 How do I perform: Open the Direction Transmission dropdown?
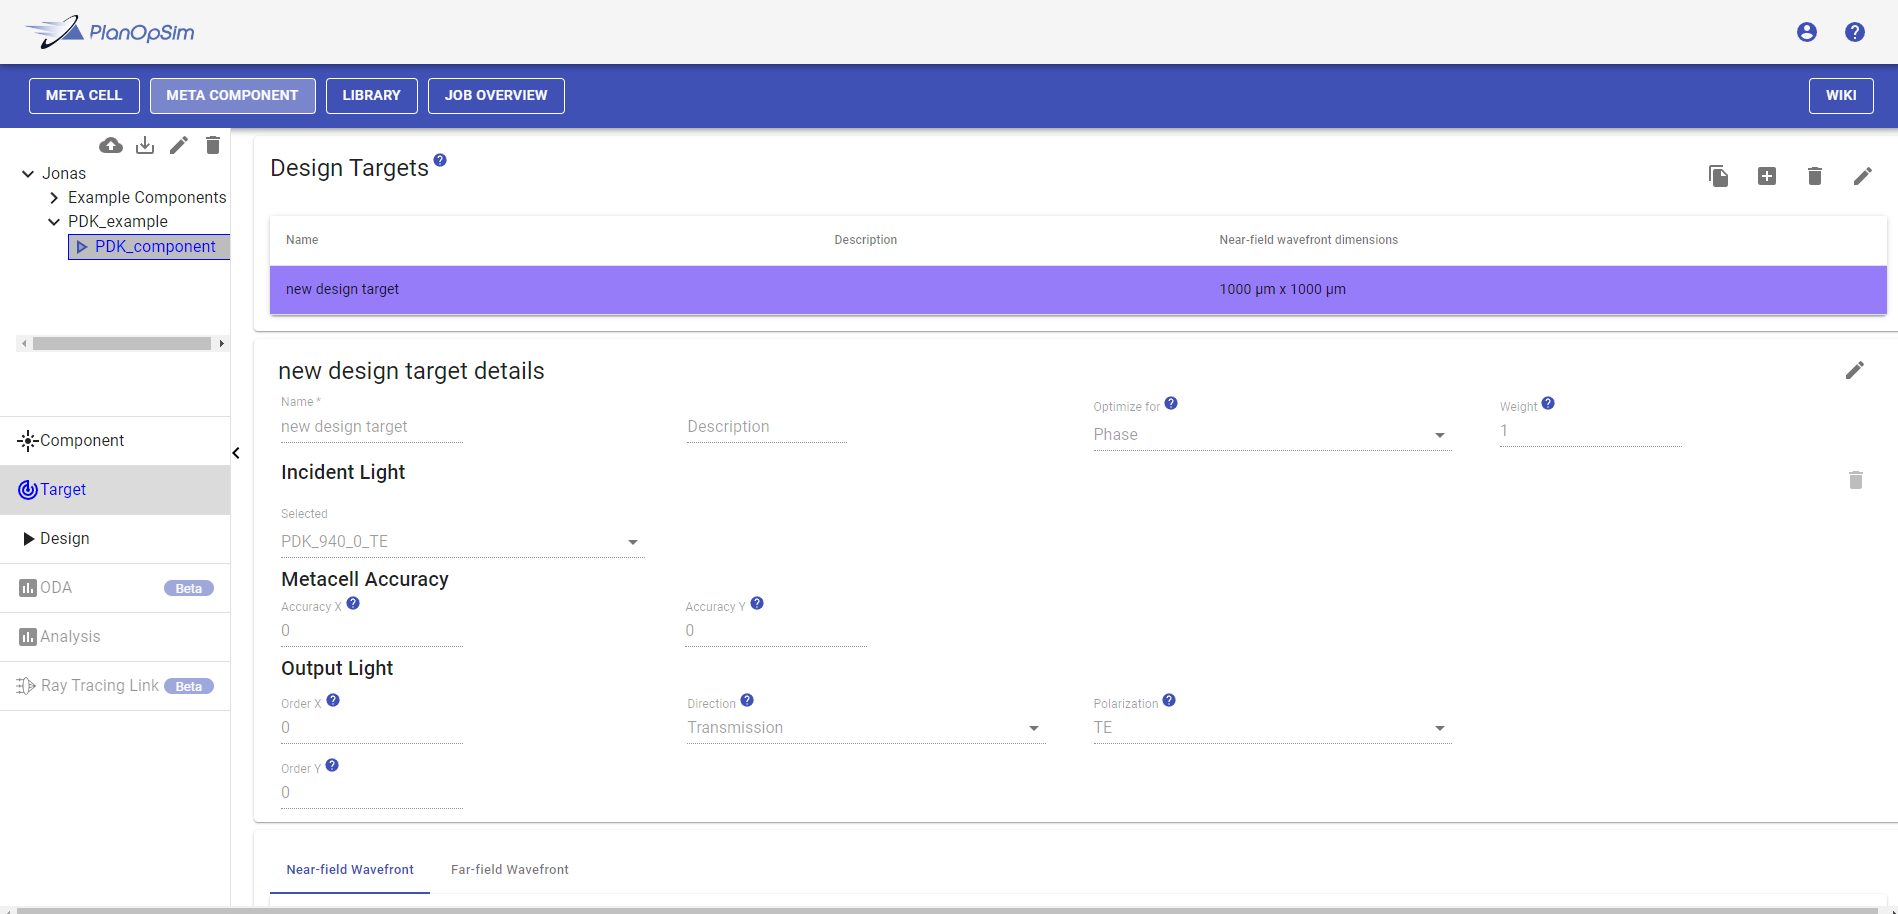pyautogui.click(x=865, y=728)
